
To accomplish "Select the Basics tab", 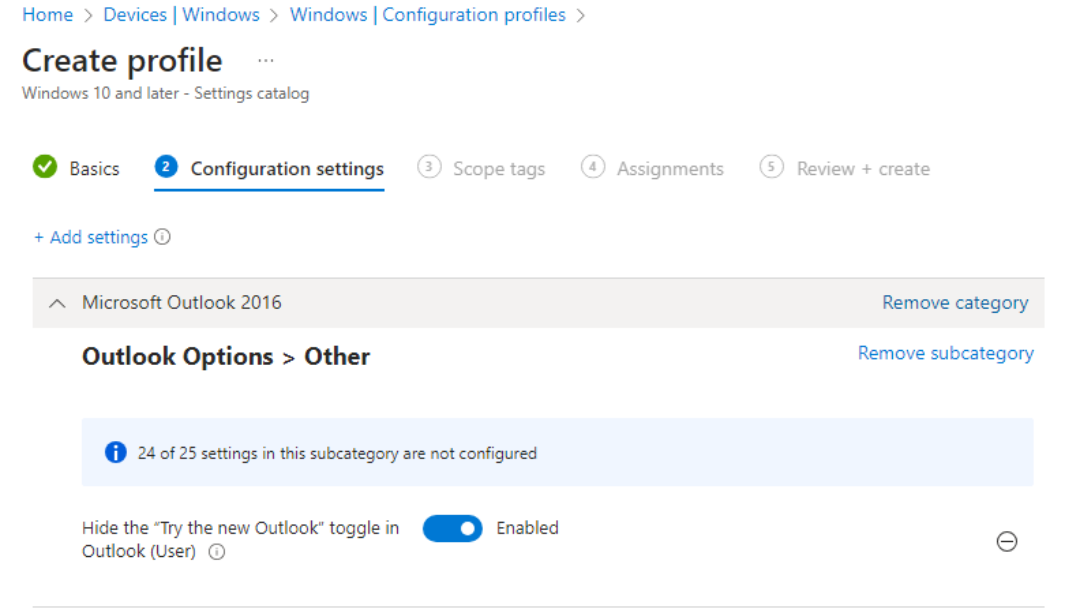I will (93, 168).
